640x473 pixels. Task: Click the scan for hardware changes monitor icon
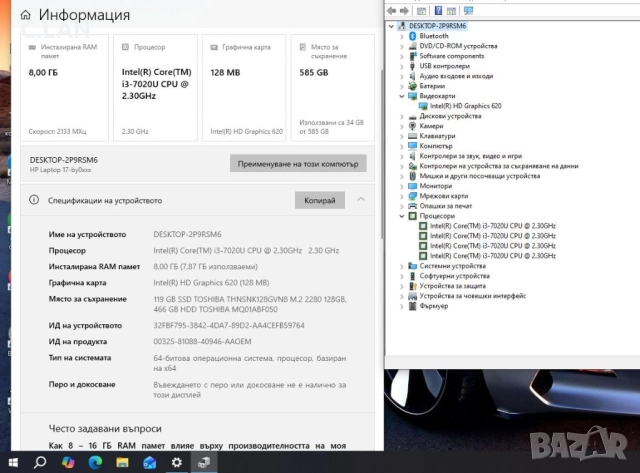click(x=468, y=11)
